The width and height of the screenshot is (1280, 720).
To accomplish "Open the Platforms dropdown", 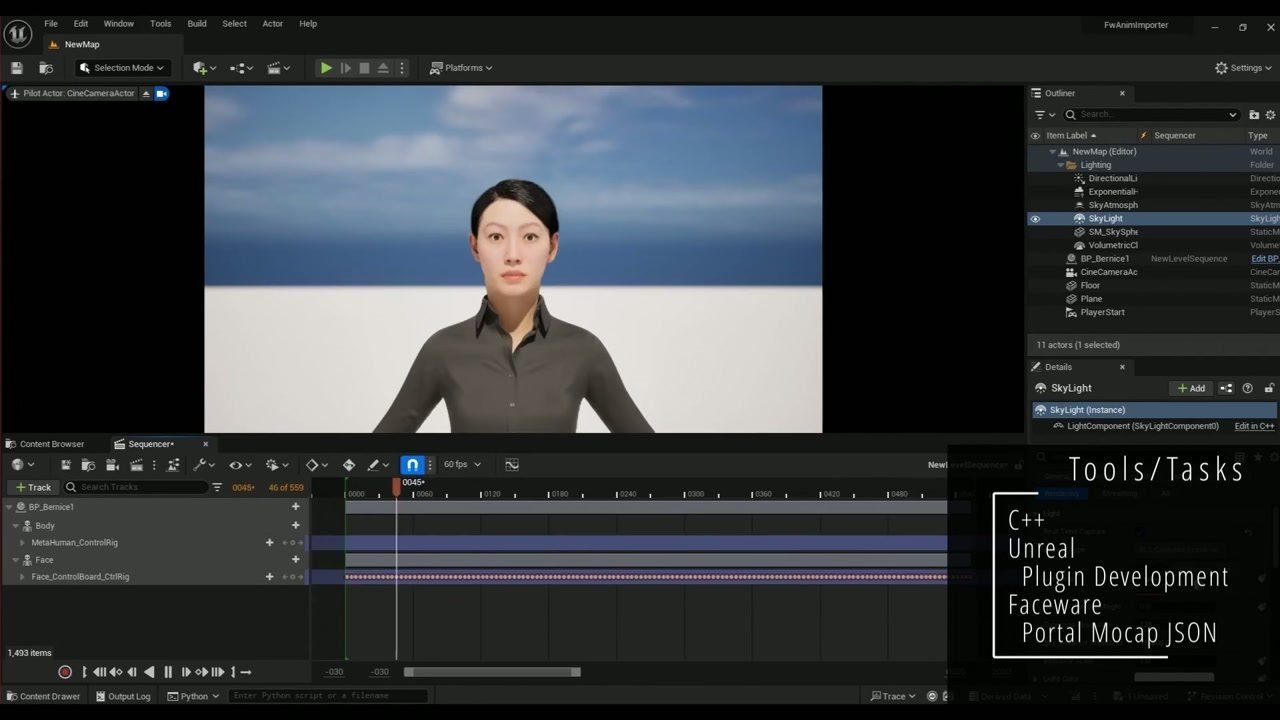I will pos(461,68).
